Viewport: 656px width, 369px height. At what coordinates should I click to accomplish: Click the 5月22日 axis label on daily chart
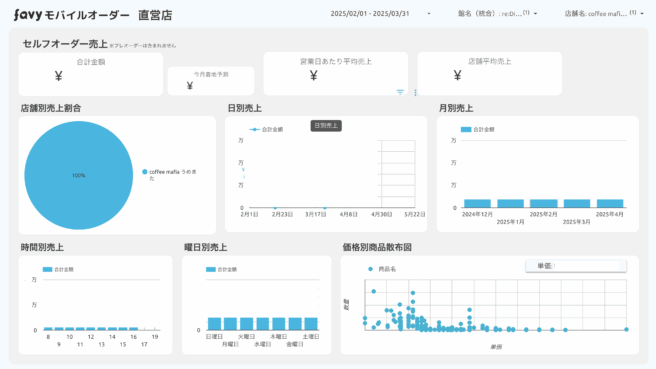point(415,214)
